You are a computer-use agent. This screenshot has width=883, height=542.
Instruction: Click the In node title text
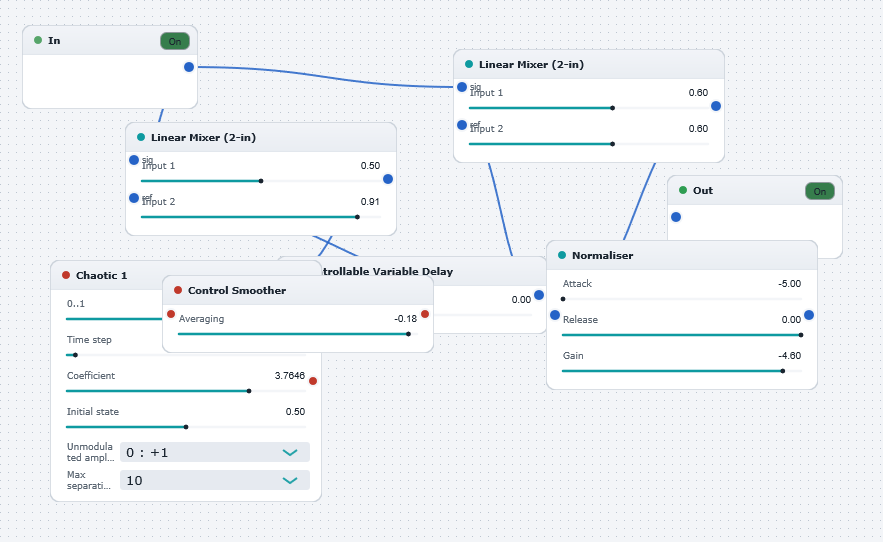pyautogui.click(x=54, y=41)
